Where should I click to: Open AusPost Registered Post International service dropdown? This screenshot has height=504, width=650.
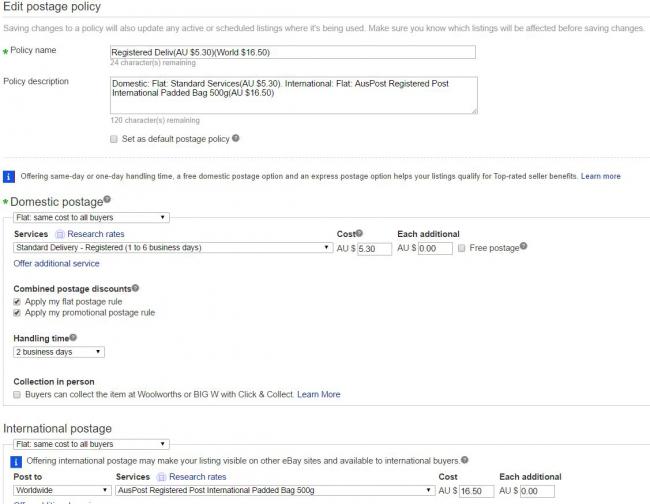(x=276, y=491)
